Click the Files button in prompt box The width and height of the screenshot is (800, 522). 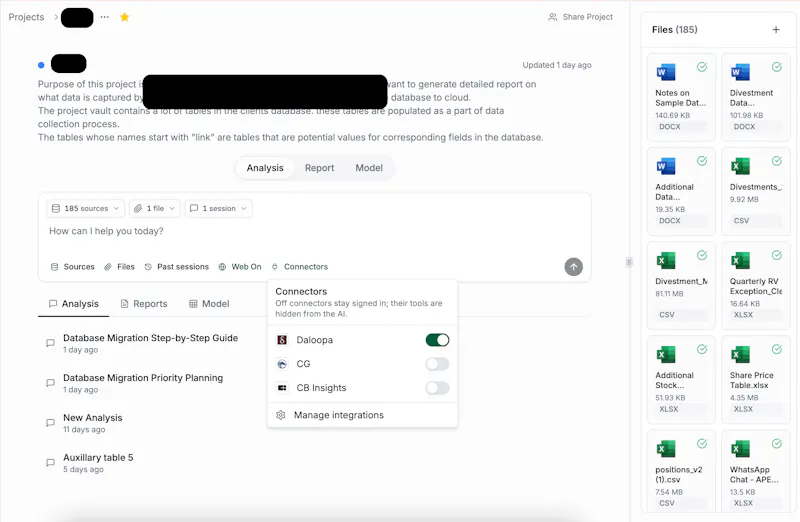coord(119,267)
